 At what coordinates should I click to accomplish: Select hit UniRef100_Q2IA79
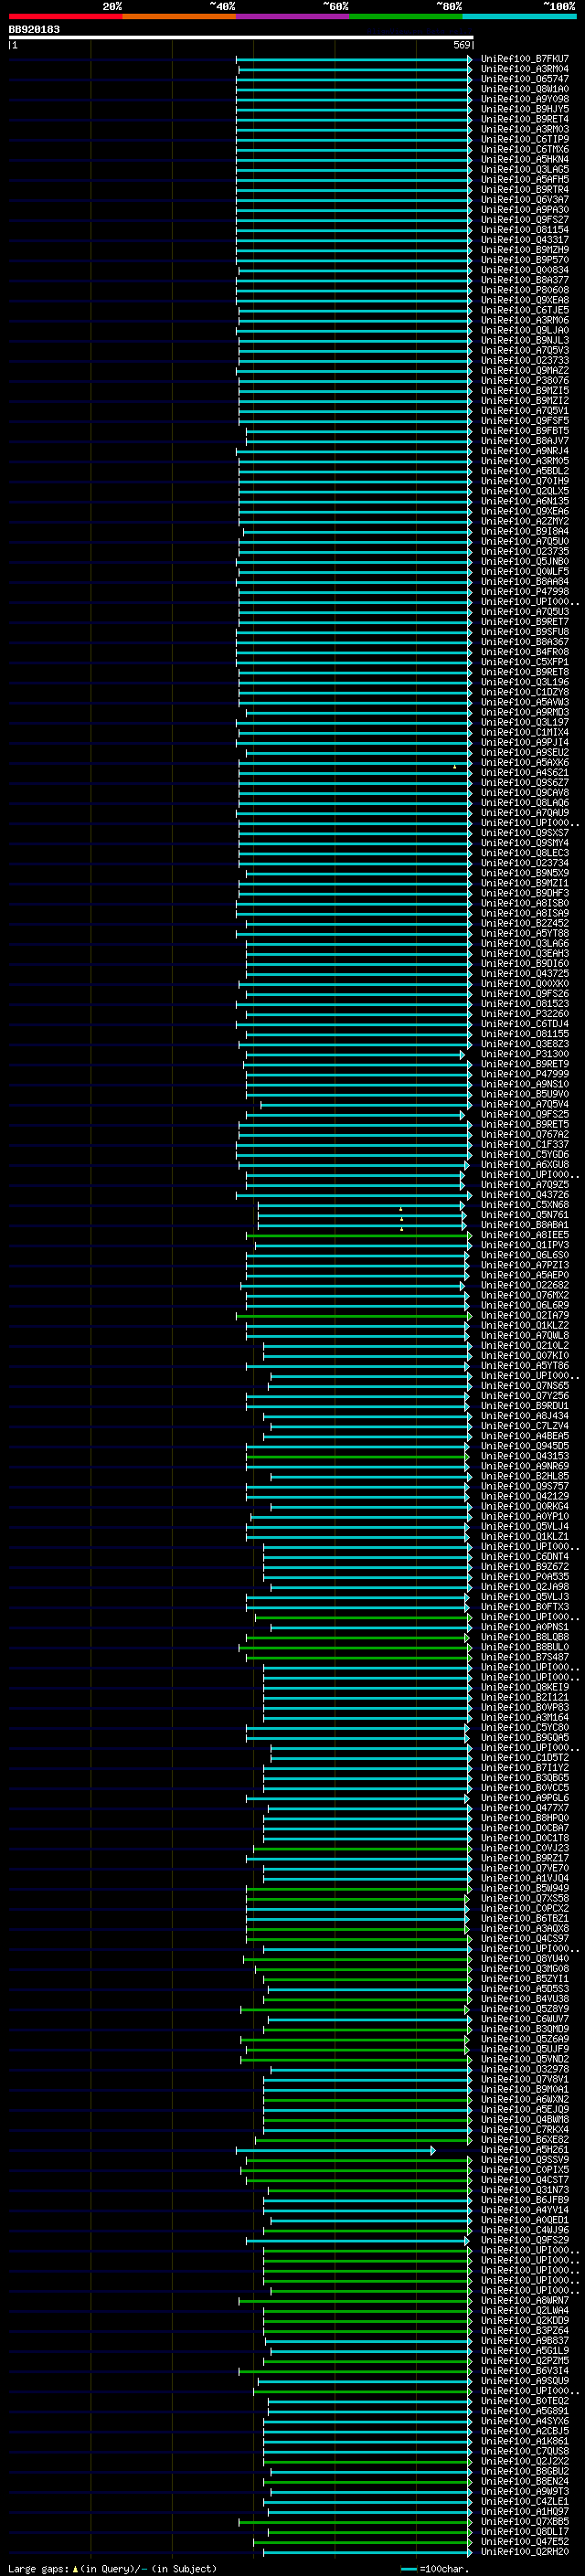(x=524, y=1315)
